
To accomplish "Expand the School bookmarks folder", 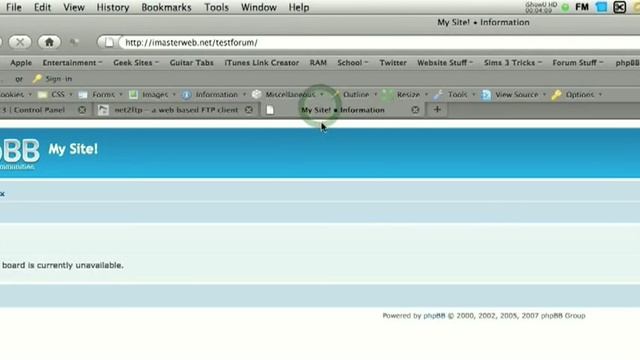I will click(x=353, y=63).
